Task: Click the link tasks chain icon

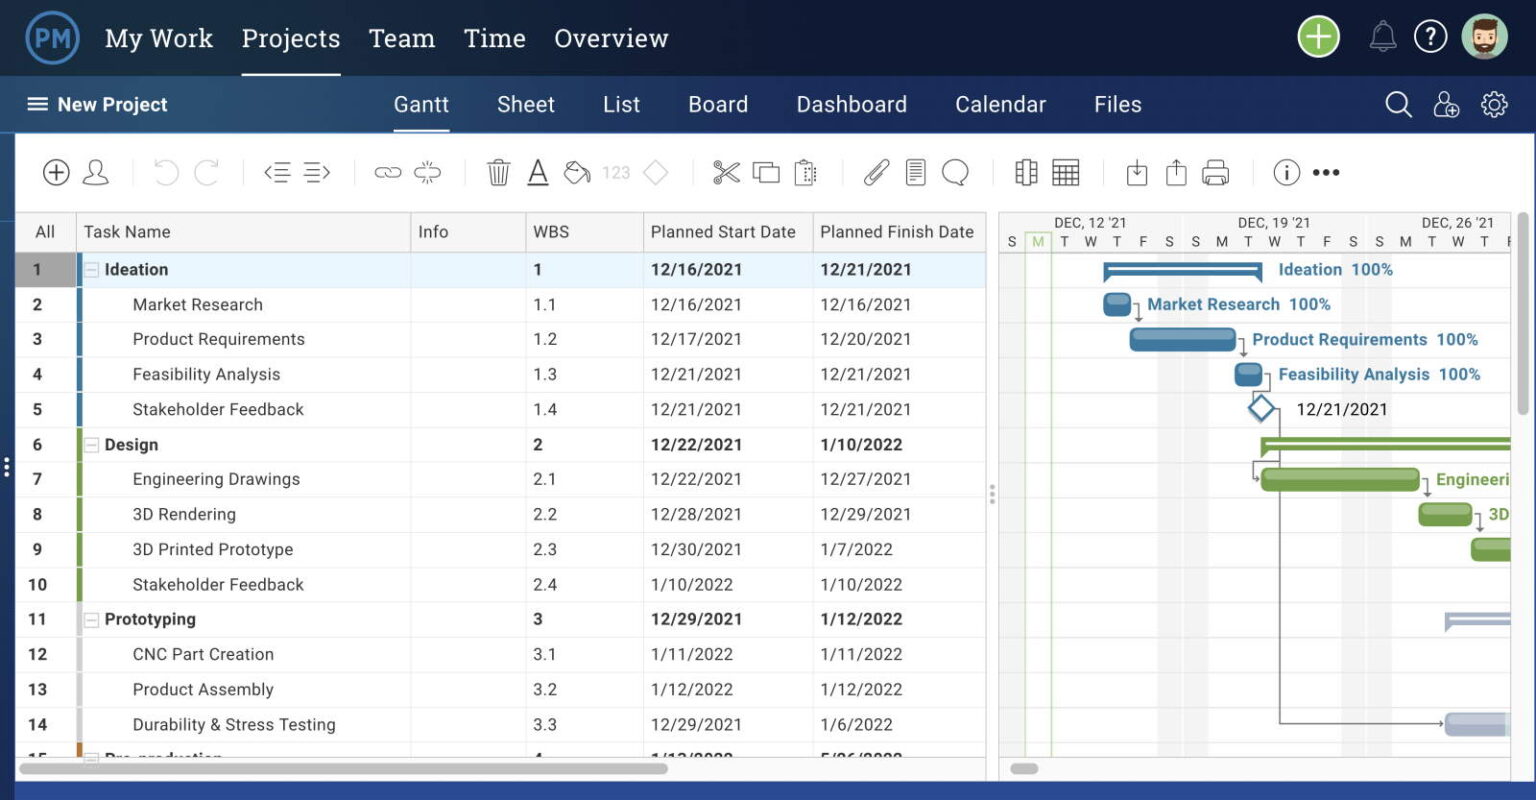Action: click(387, 172)
